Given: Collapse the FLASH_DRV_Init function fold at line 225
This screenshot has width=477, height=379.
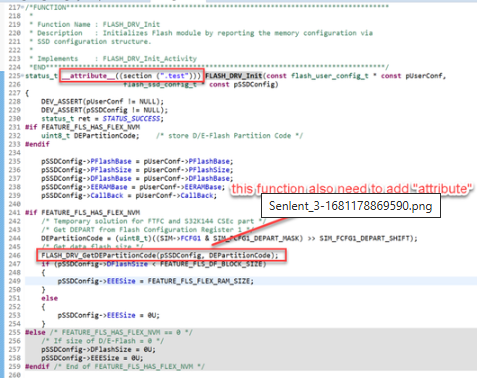Looking at the screenshot, I should (x=22, y=76).
